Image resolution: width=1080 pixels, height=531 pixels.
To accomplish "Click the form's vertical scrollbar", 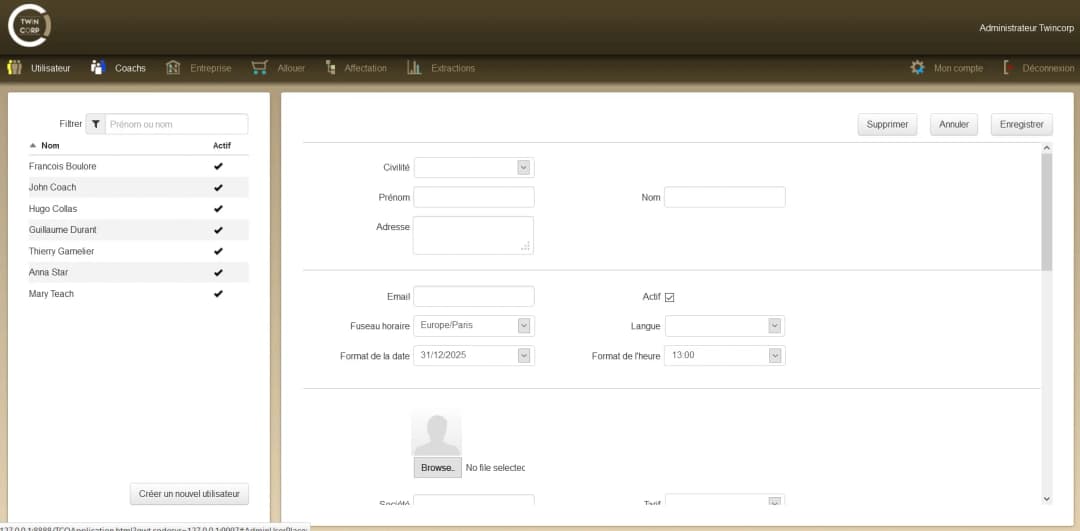I will [1047, 210].
